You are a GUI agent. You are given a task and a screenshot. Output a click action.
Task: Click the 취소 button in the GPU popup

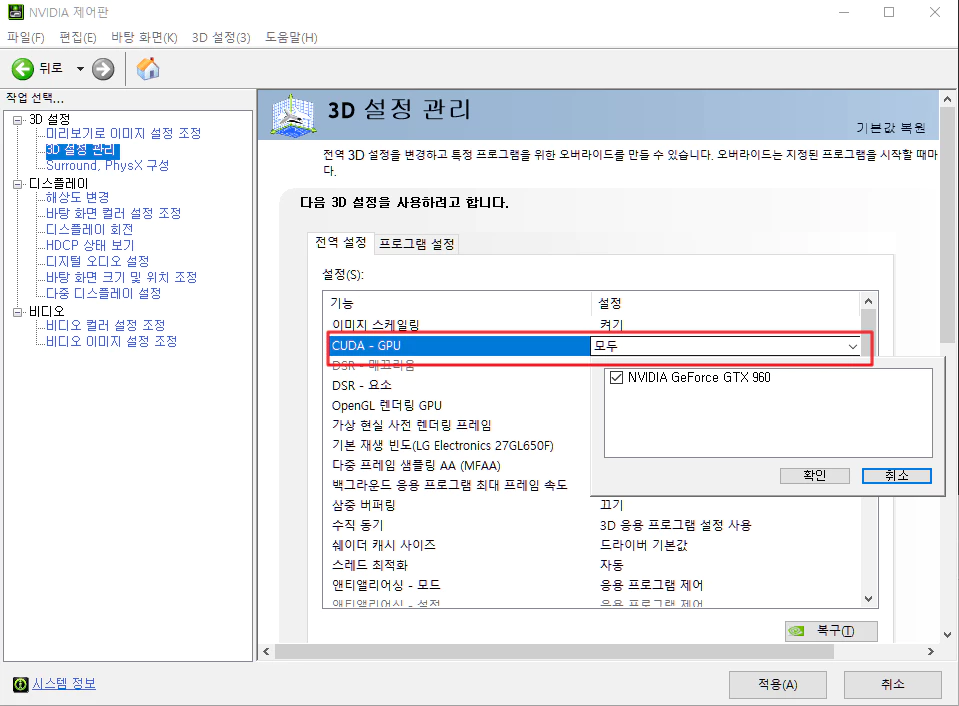pyautogui.click(x=897, y=475)
